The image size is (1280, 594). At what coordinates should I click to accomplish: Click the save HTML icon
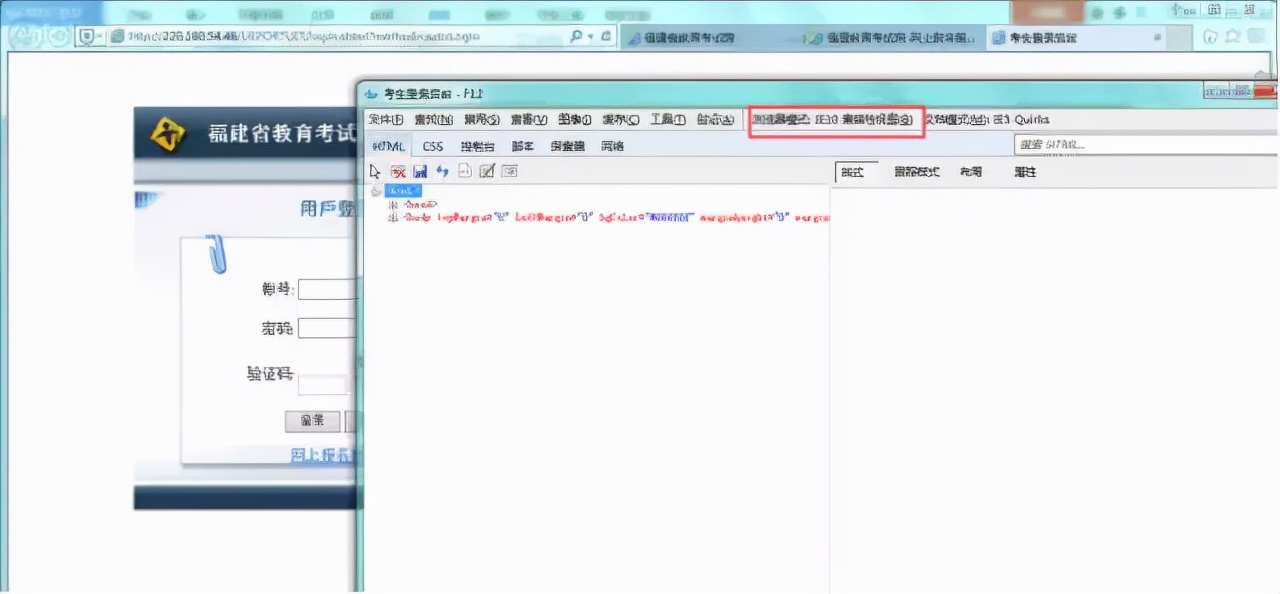pyautogui.click(x=420, y=171)
